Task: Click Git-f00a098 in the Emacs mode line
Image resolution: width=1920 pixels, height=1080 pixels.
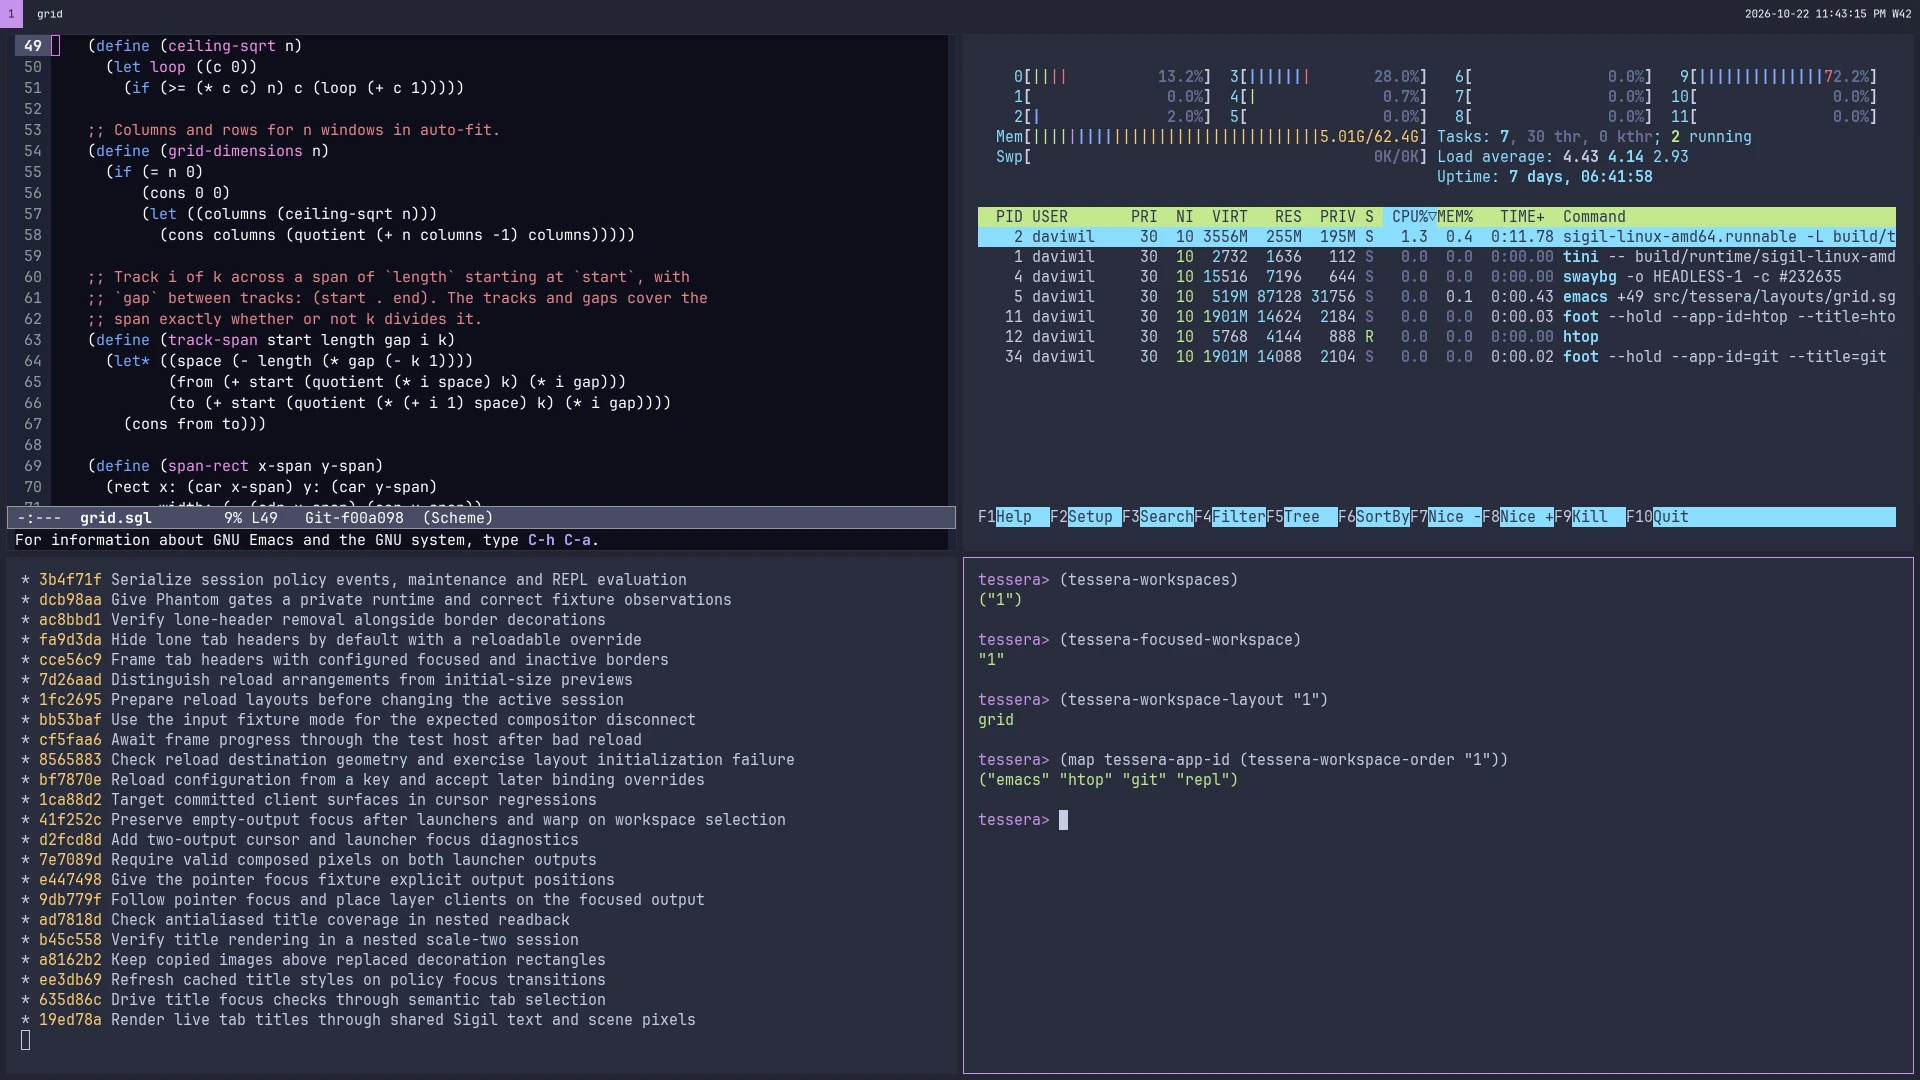Action: [354, 518]
